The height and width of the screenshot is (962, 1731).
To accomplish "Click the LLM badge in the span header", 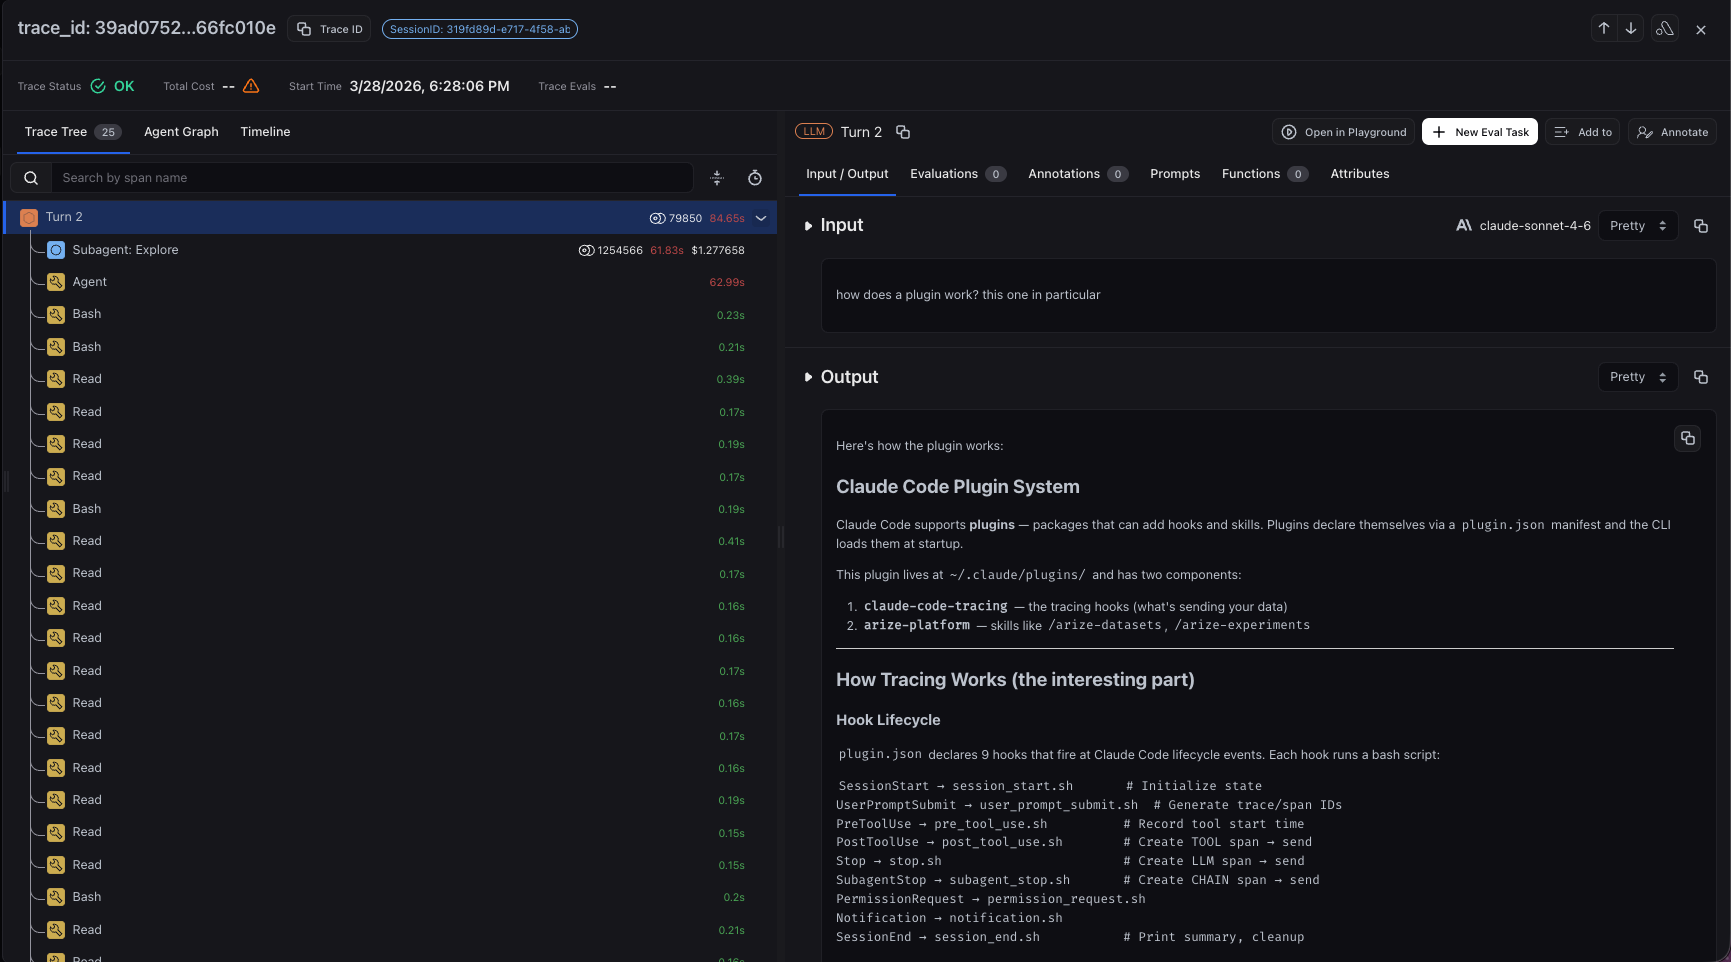I will (x=814, y=132).
